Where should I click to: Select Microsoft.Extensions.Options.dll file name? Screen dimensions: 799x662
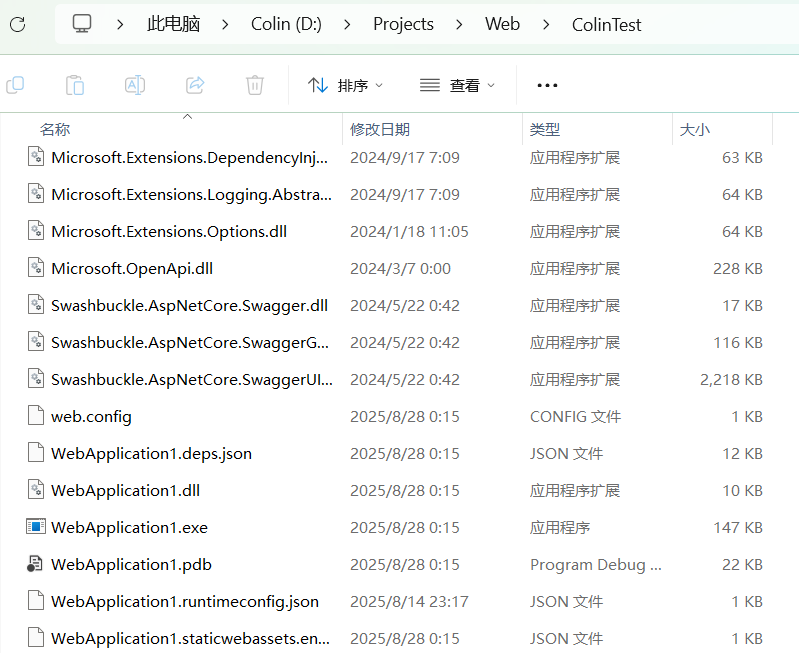pos(169,232)
